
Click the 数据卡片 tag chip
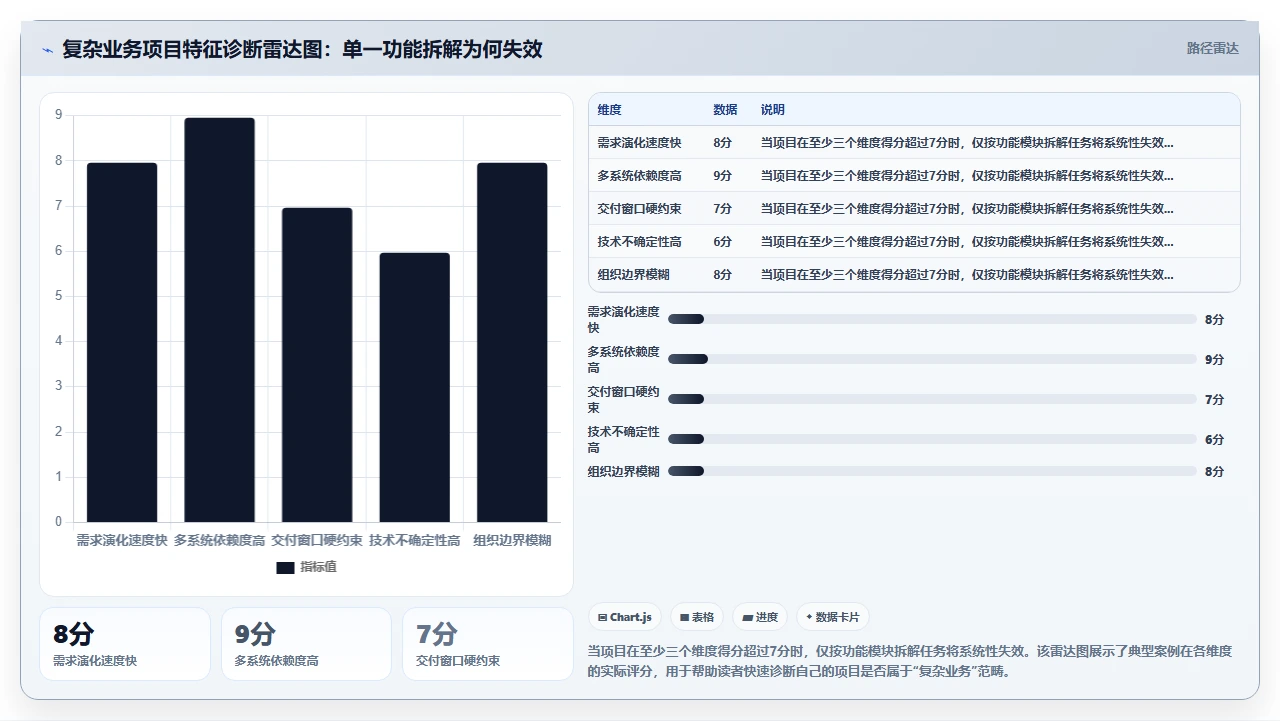[x=833, y=617]
